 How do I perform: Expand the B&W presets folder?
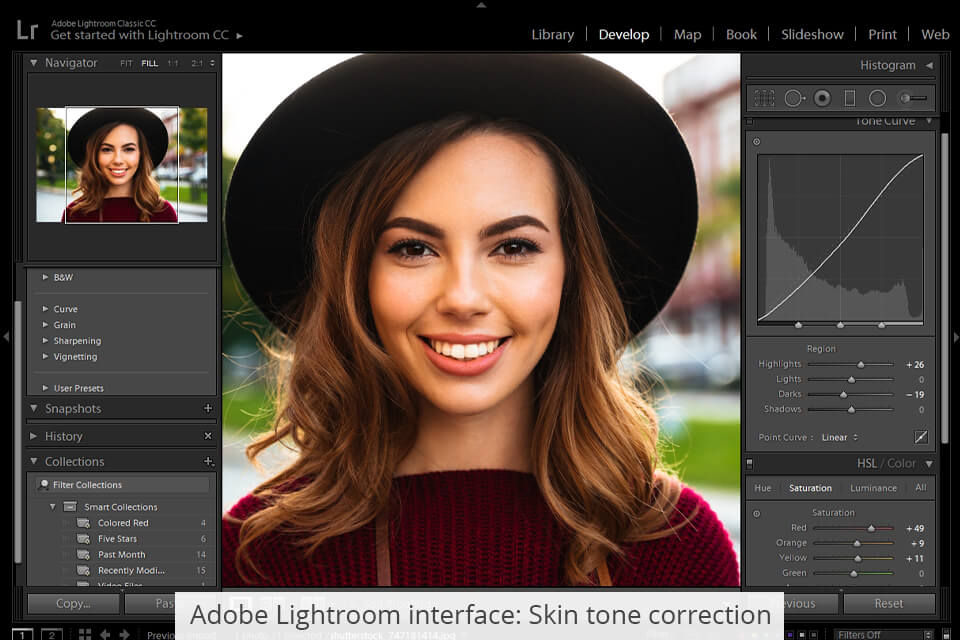pos(45,277)
